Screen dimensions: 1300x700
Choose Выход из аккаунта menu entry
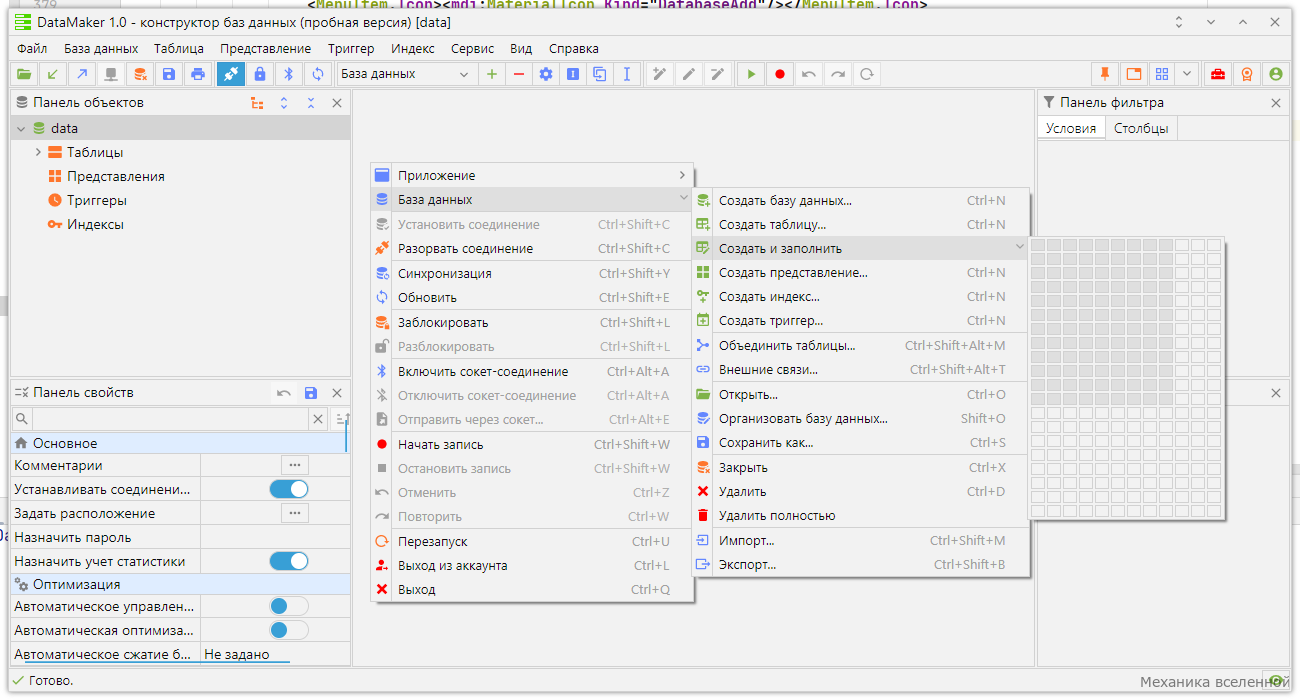point(532,565)
